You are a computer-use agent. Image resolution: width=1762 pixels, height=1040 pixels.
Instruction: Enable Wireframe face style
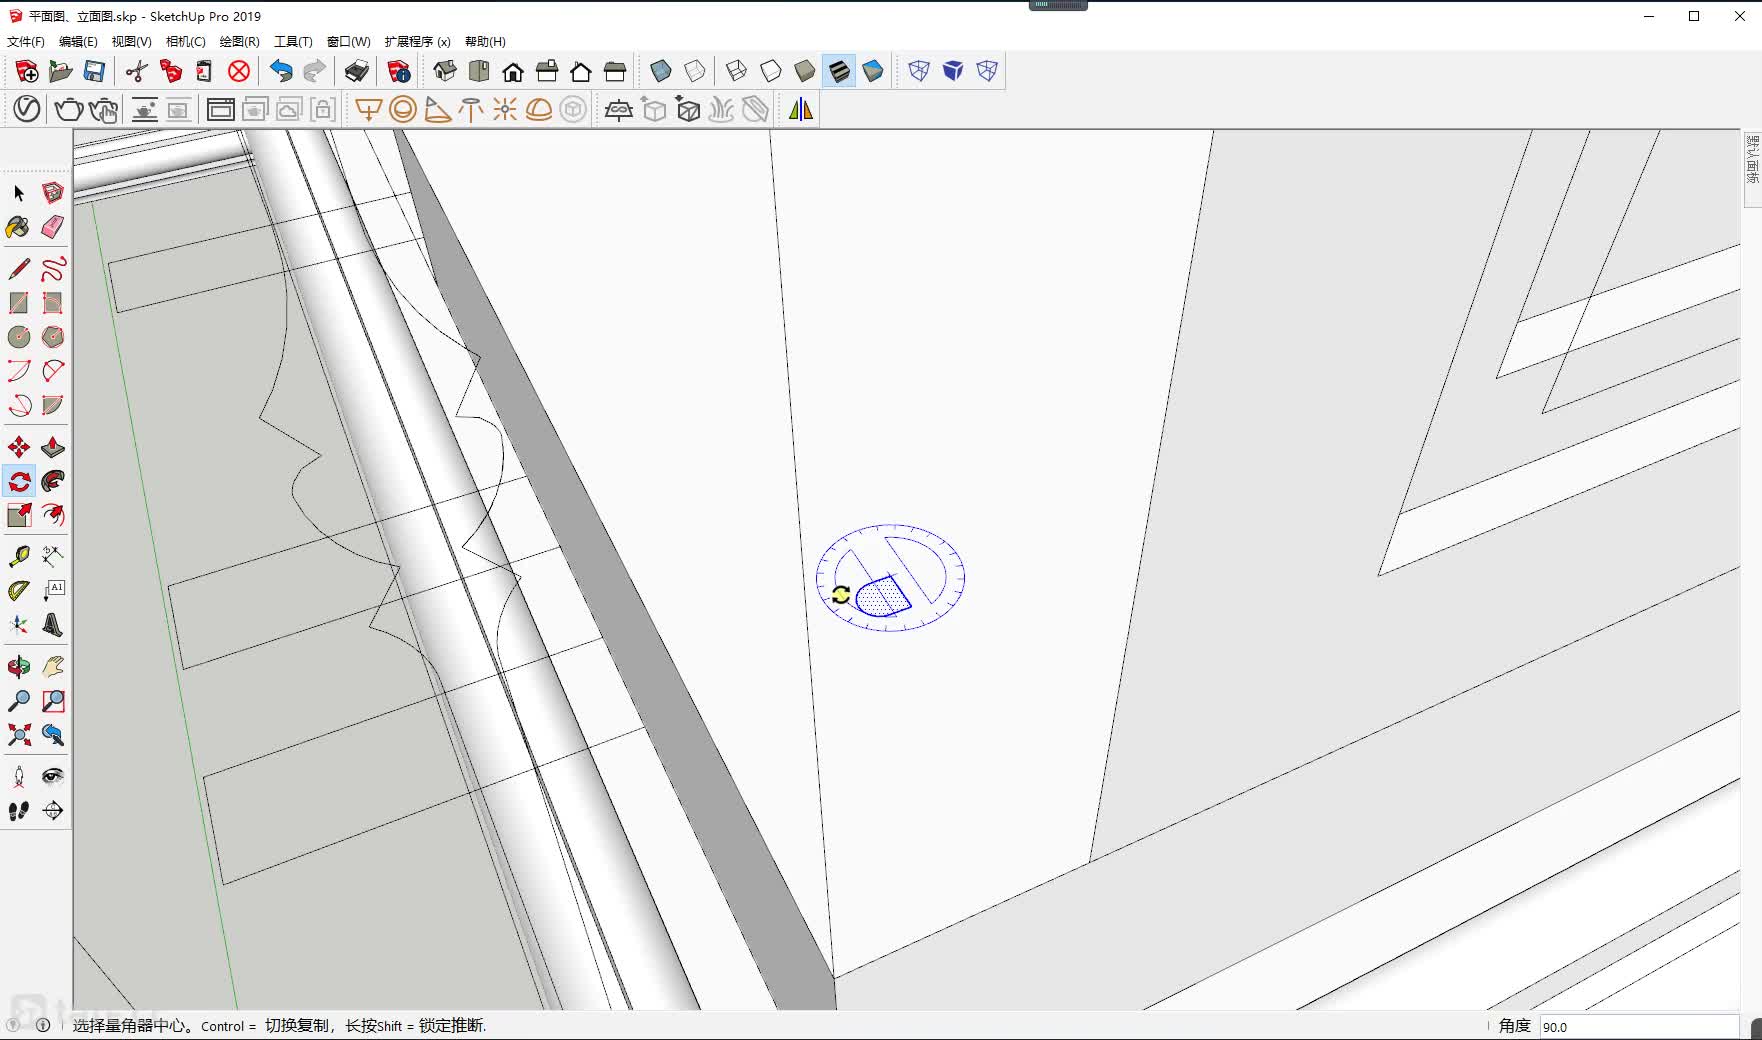coord(737,71)
